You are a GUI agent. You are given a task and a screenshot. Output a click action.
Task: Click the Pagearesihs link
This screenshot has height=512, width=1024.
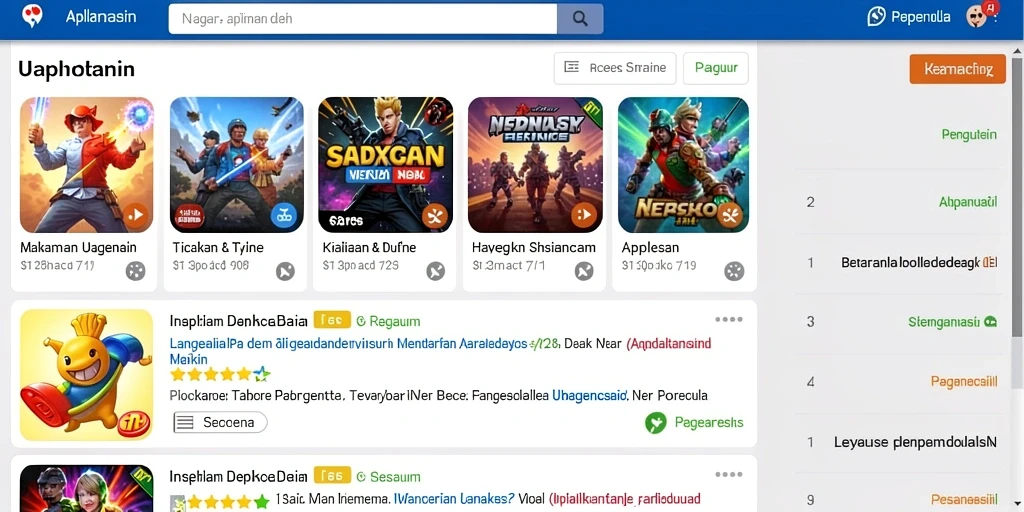point(709,423)
